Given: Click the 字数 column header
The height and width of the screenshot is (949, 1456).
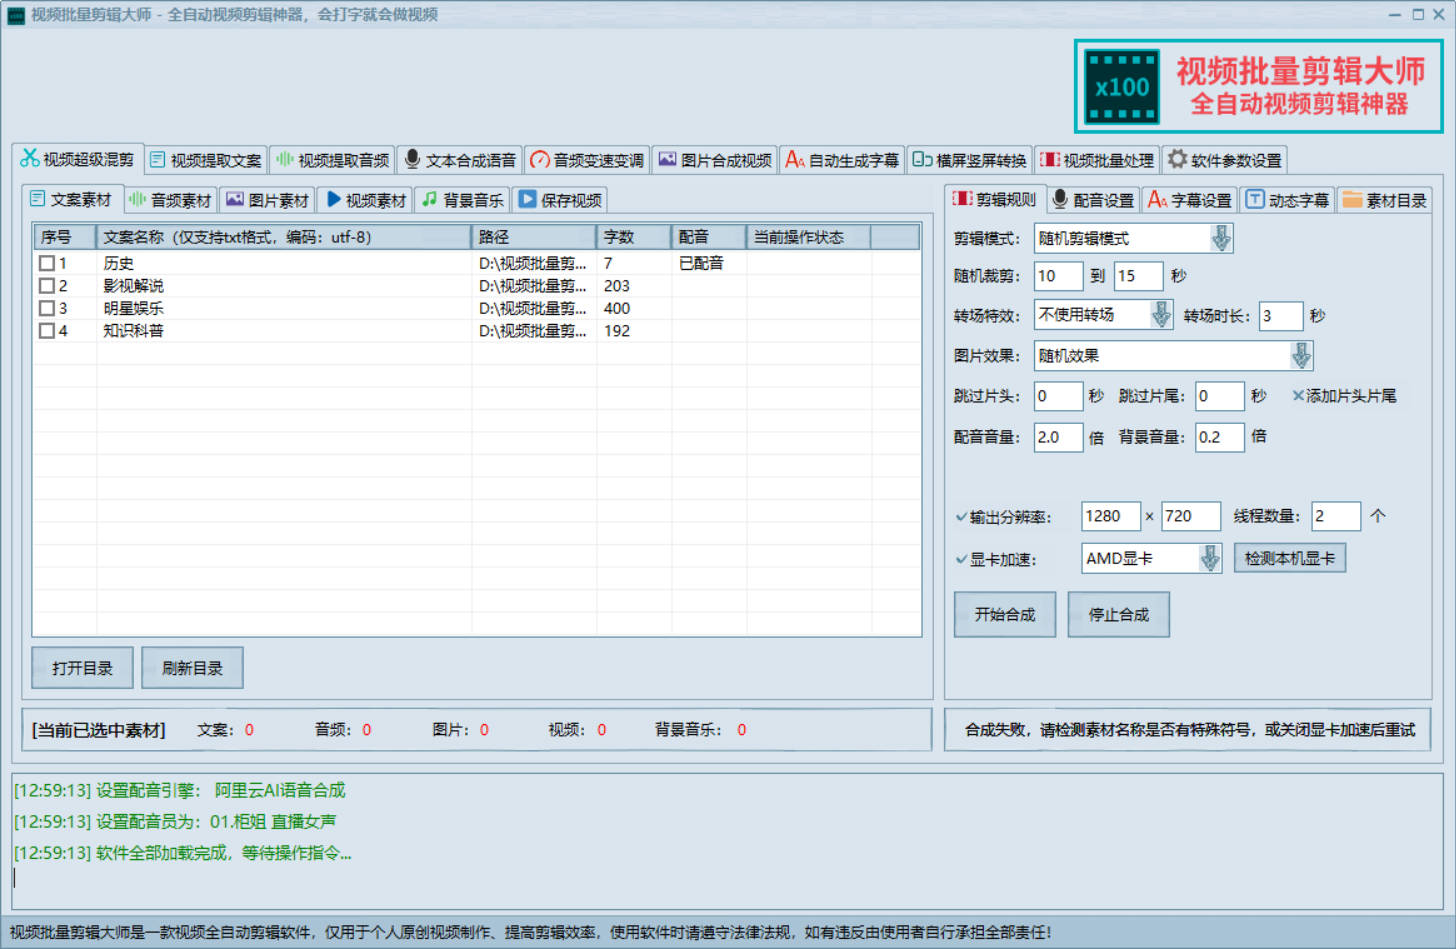Looking at the screenshot, I should 634,237.
